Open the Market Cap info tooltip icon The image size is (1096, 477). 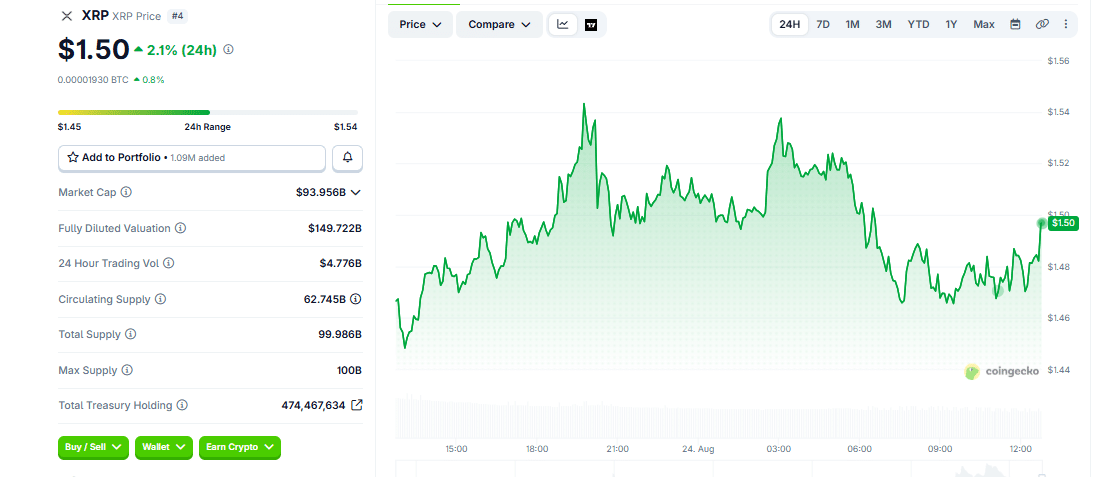(x=127, y=192)
